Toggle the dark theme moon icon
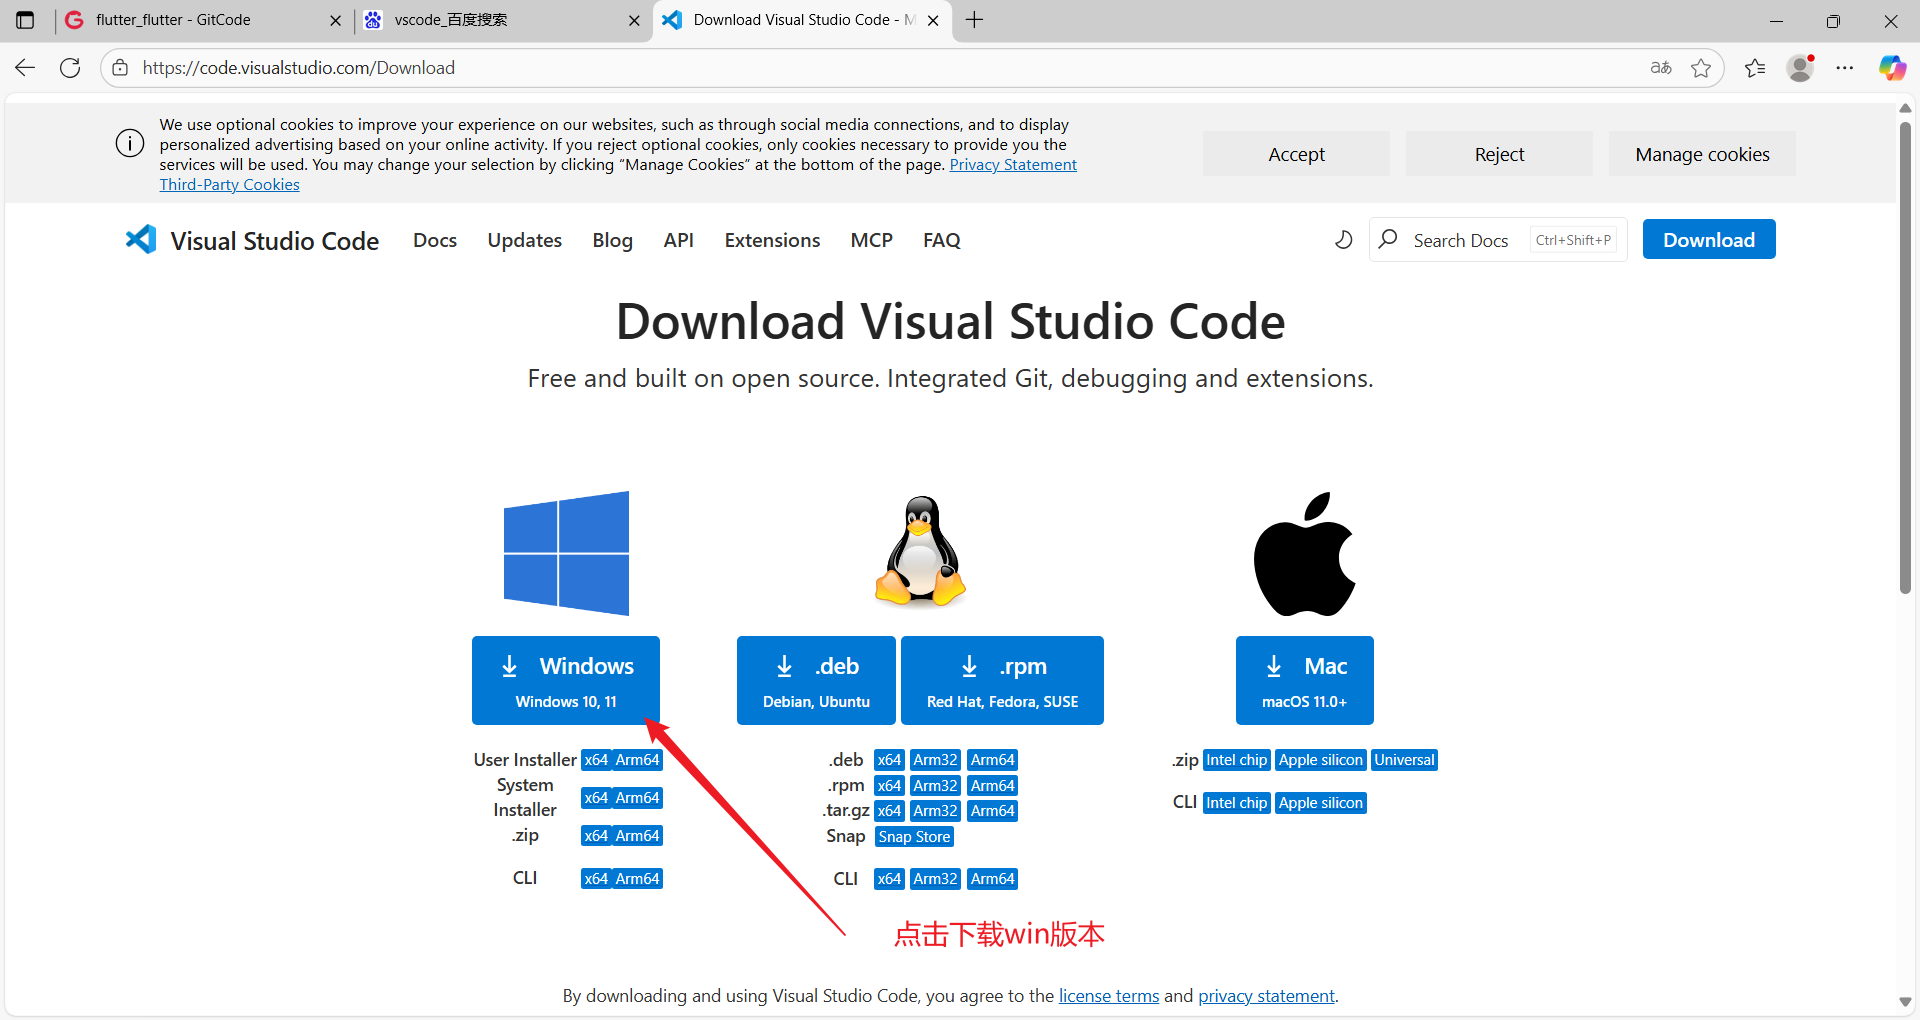Viewport: 1920px width, 1020px height. tap(1343, 240)
